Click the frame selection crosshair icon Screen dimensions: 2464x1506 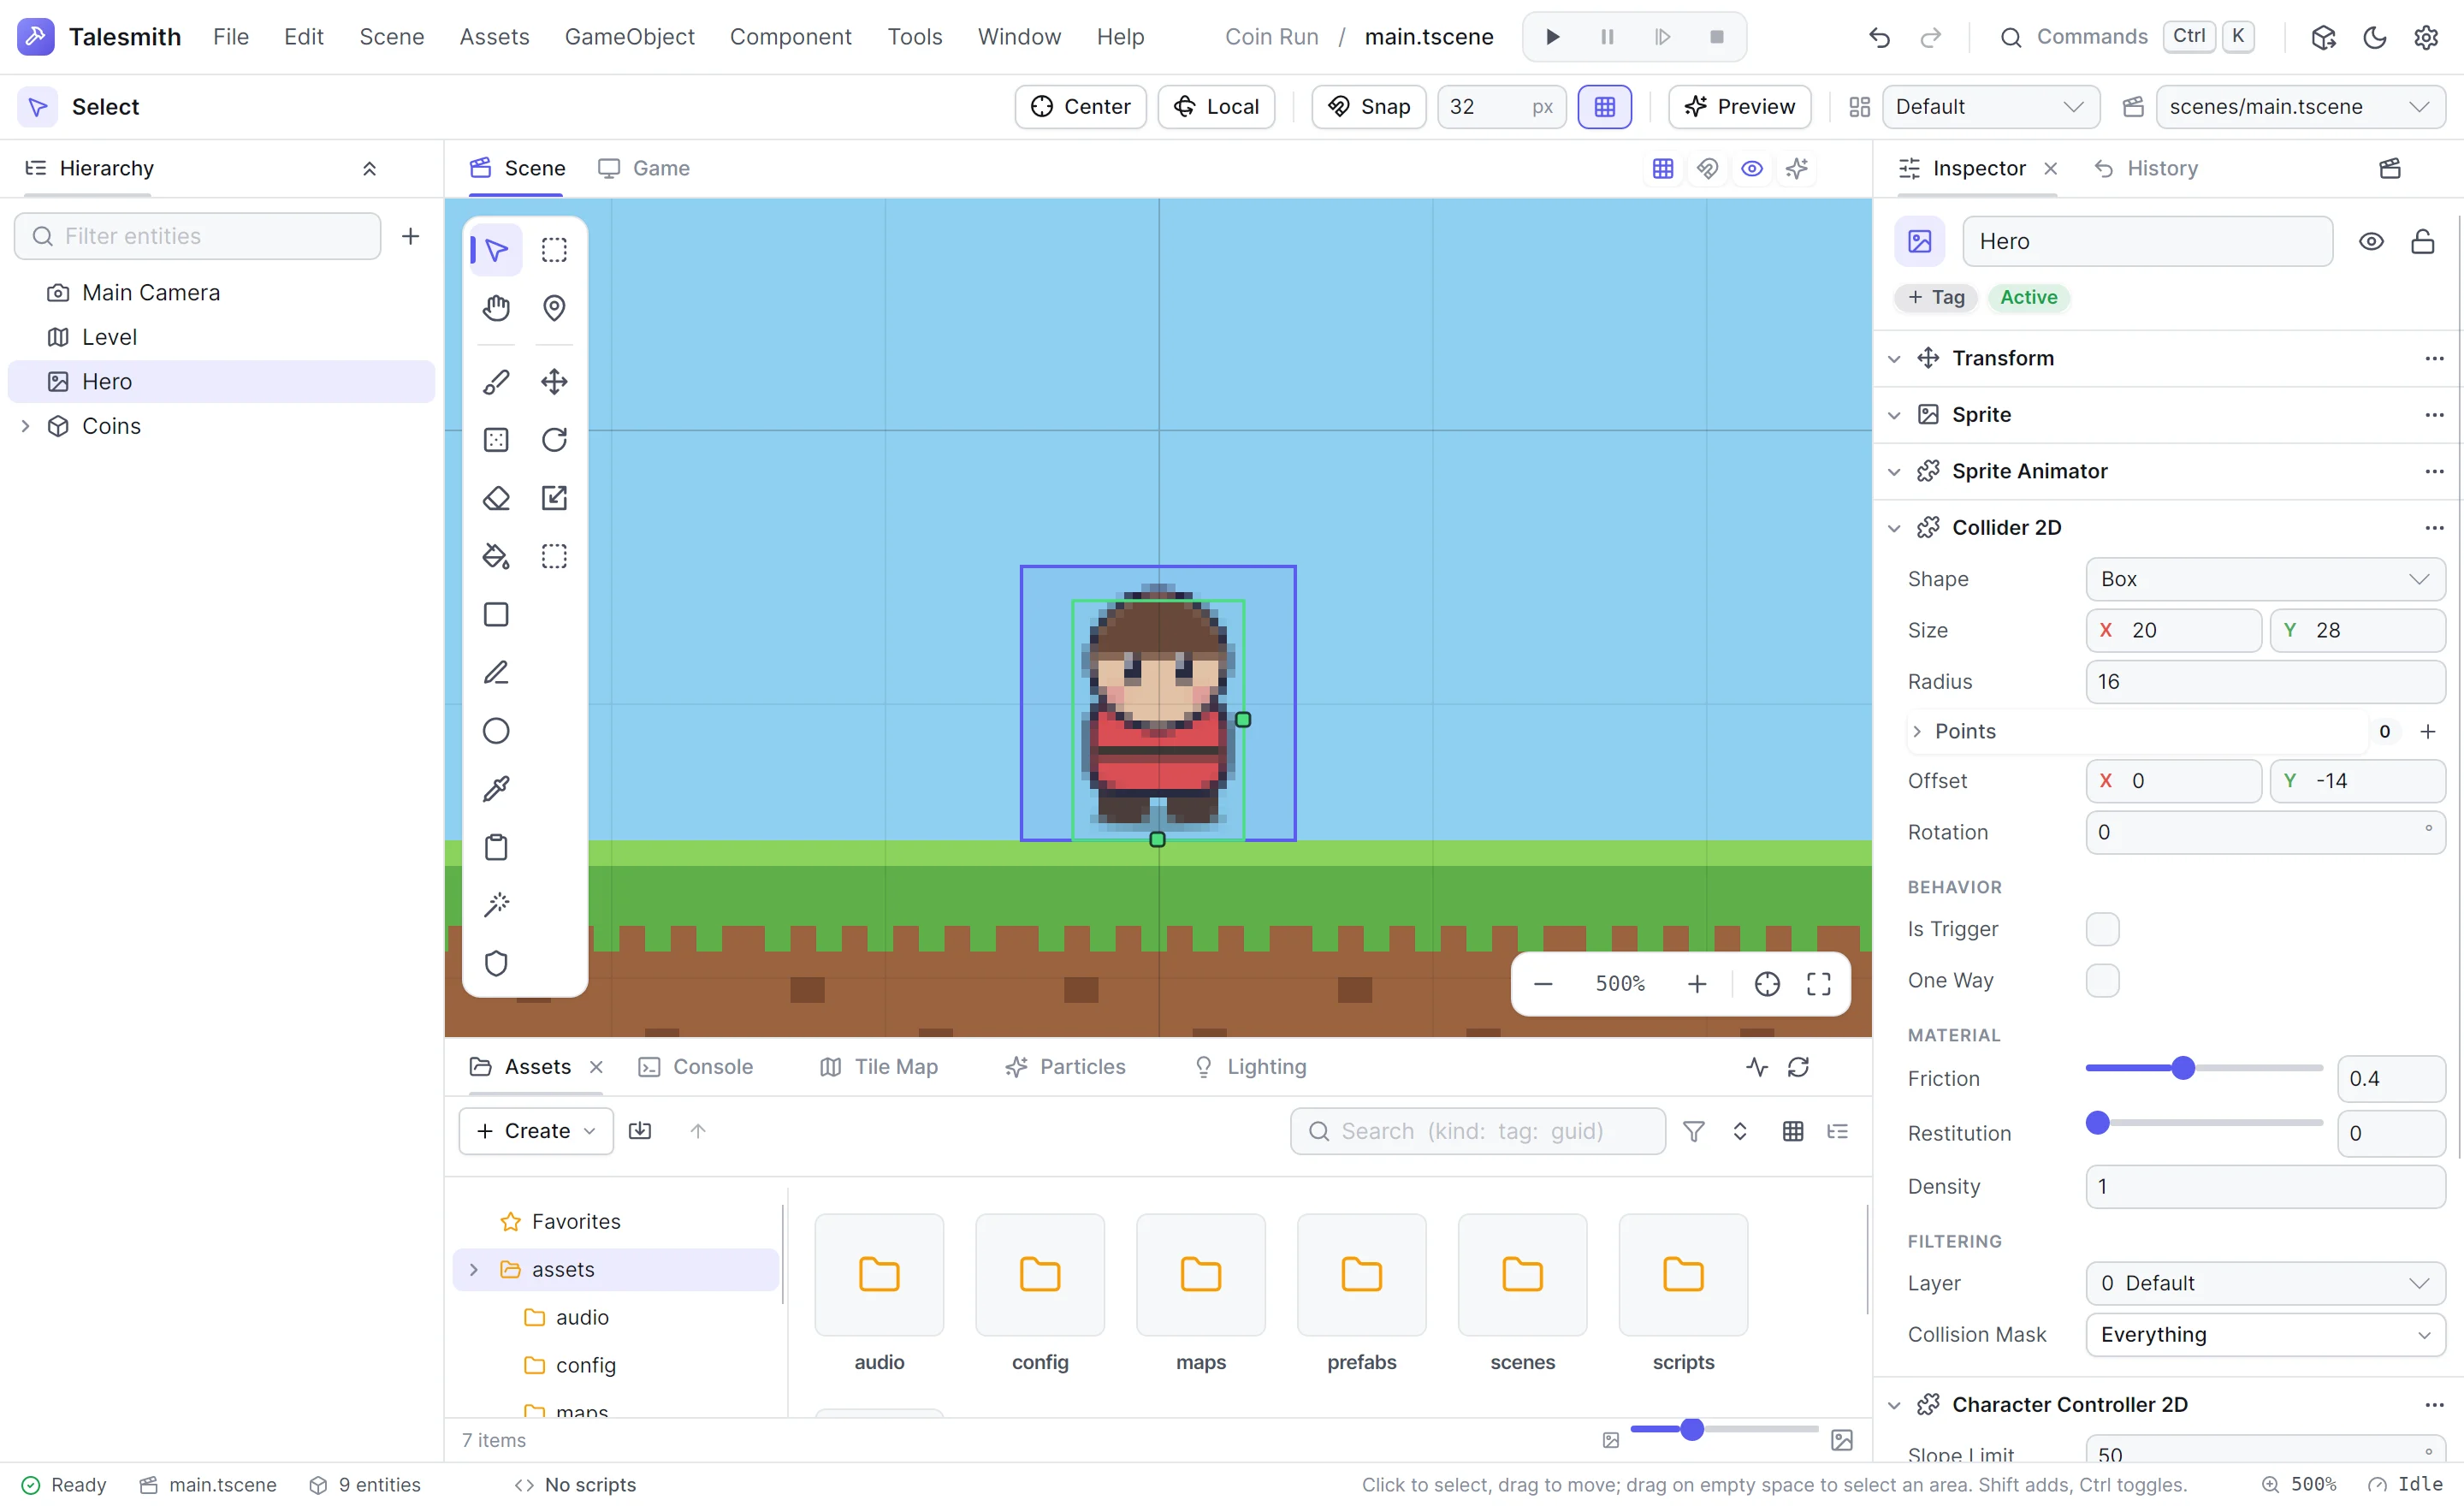[1767, 984]
